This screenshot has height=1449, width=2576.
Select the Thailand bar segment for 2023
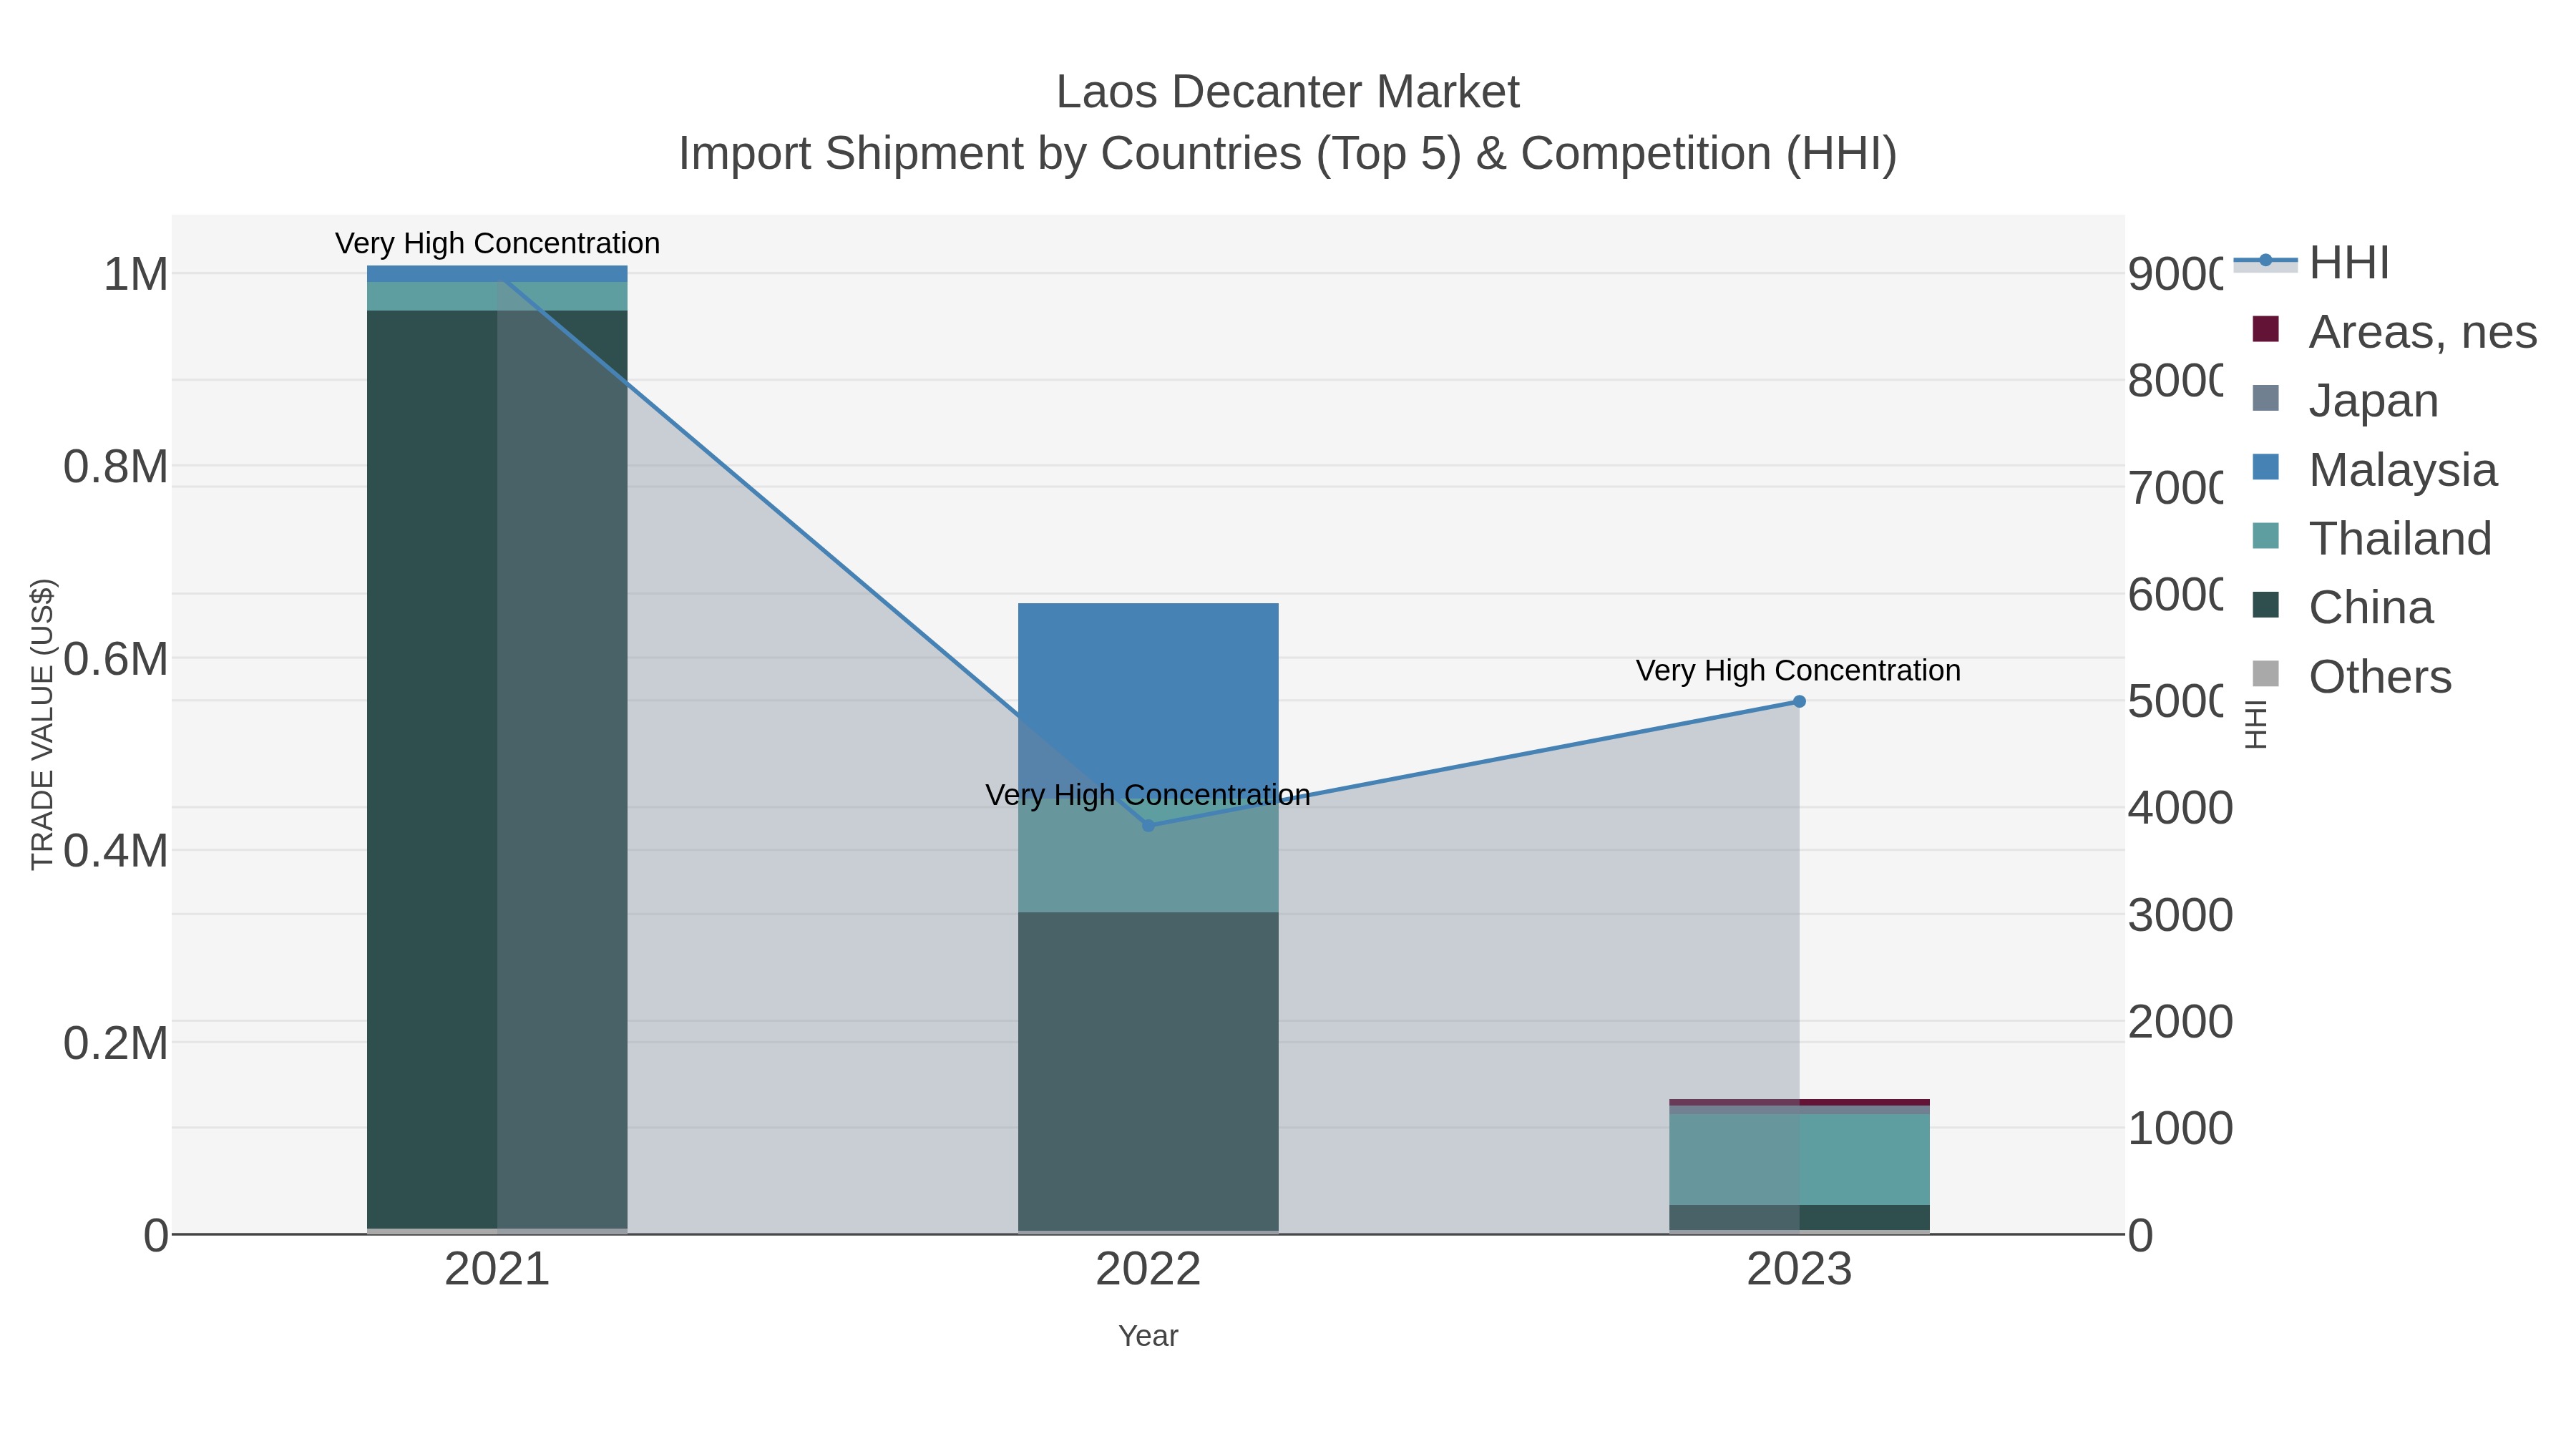point(1799,1159)
